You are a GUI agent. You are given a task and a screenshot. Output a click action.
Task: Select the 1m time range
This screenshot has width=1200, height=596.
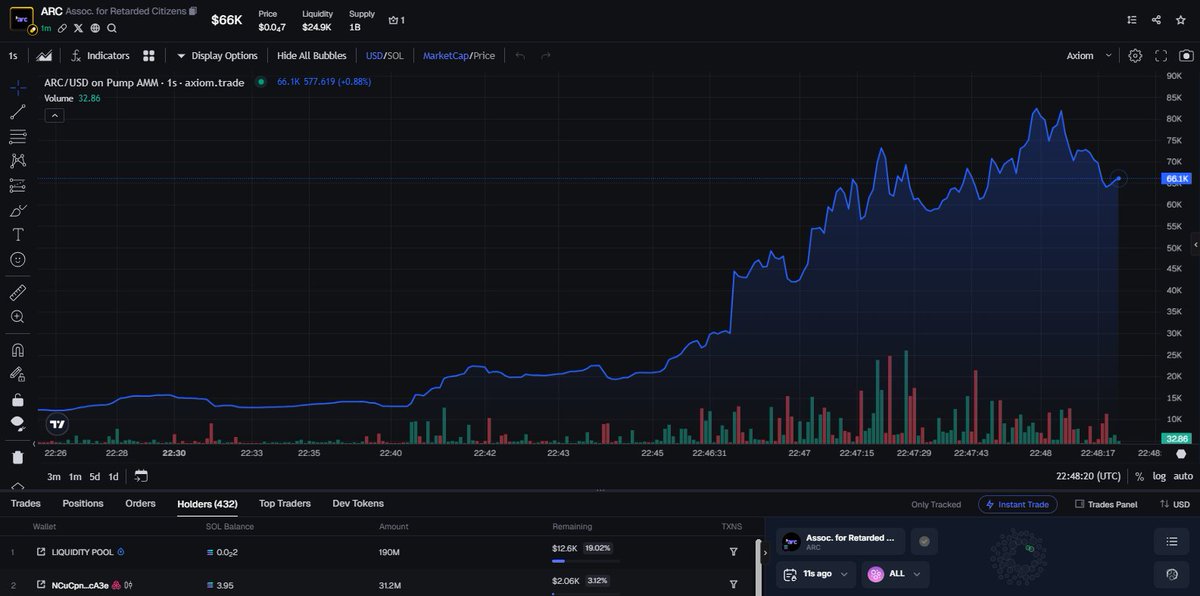[x=75, y=476]
